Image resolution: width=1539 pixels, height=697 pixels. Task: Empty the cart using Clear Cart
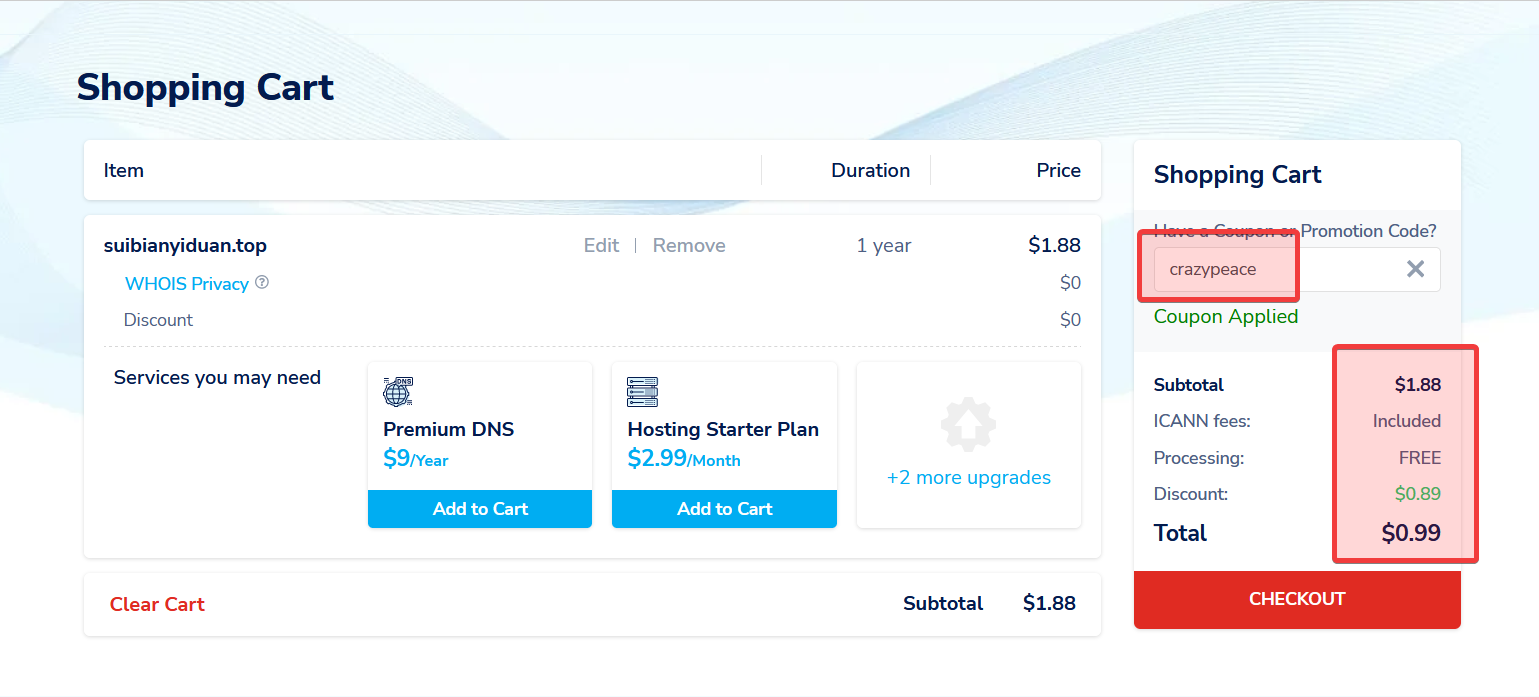coord(157,604)
